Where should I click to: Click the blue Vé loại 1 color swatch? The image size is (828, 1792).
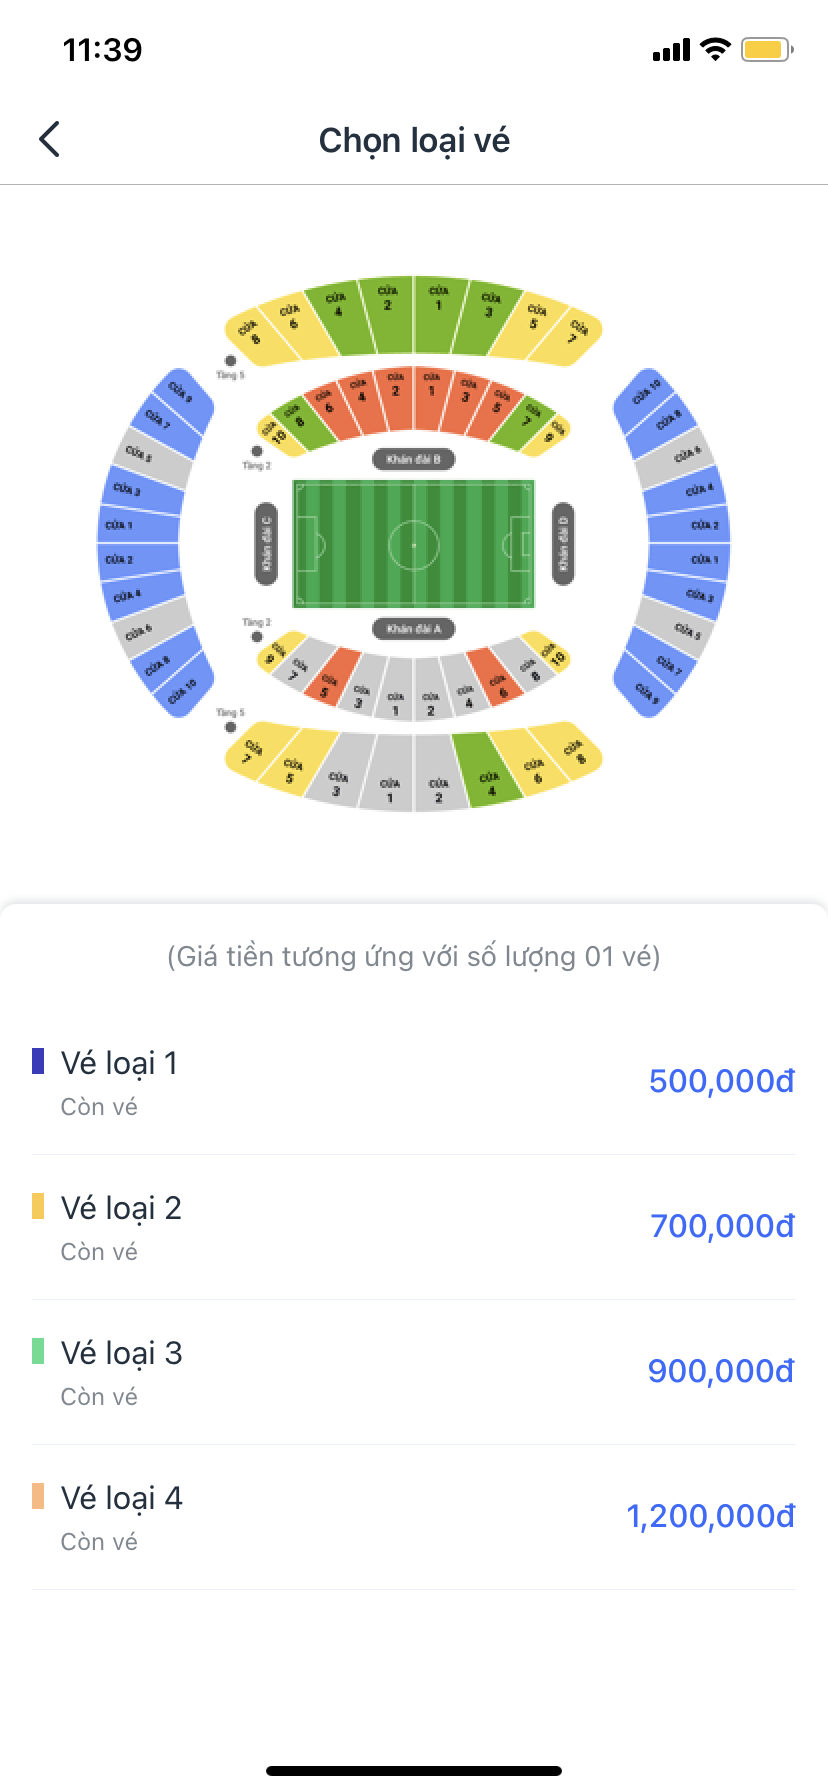pyautogui.click(x=38, y=1061)
